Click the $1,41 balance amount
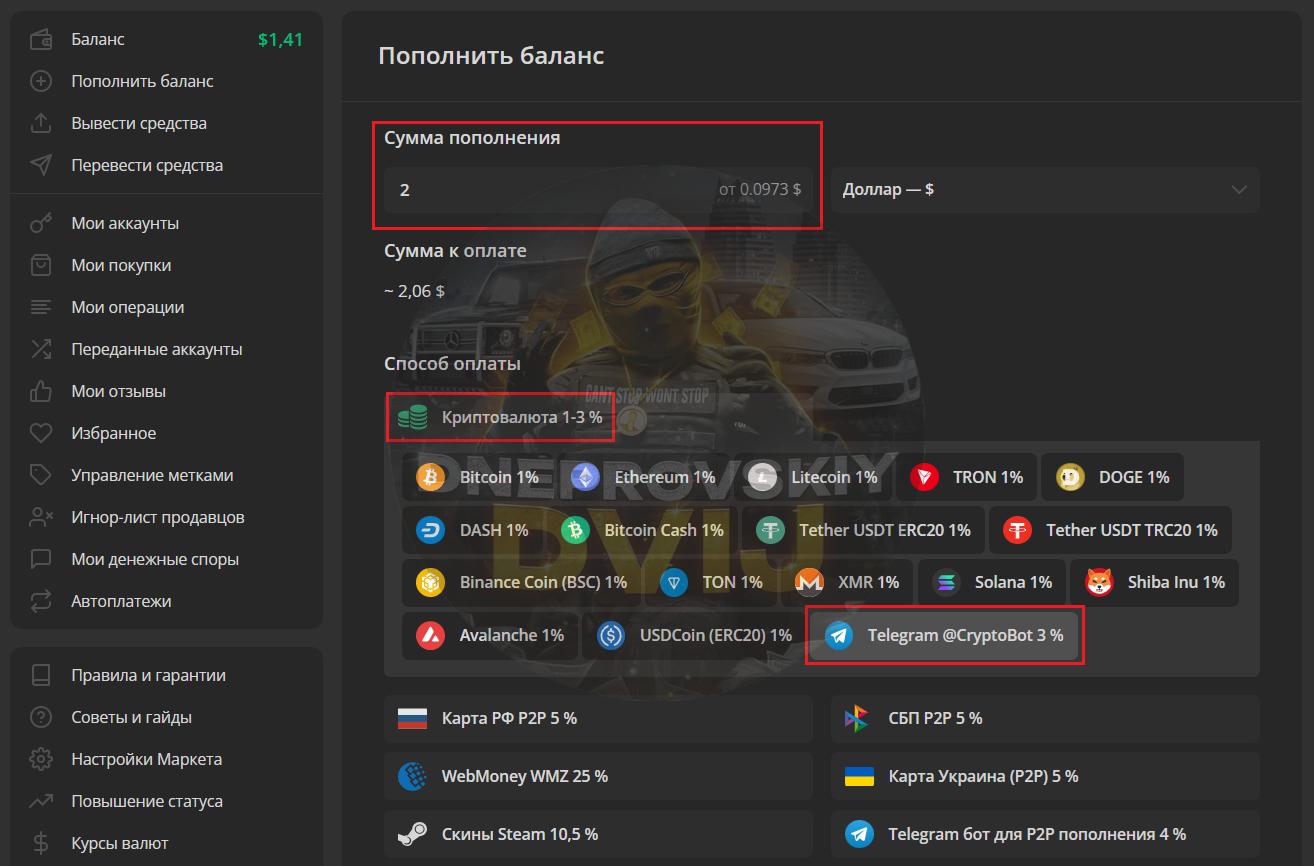This screenshot has height=866, width=1314. (x=280, y=40)
